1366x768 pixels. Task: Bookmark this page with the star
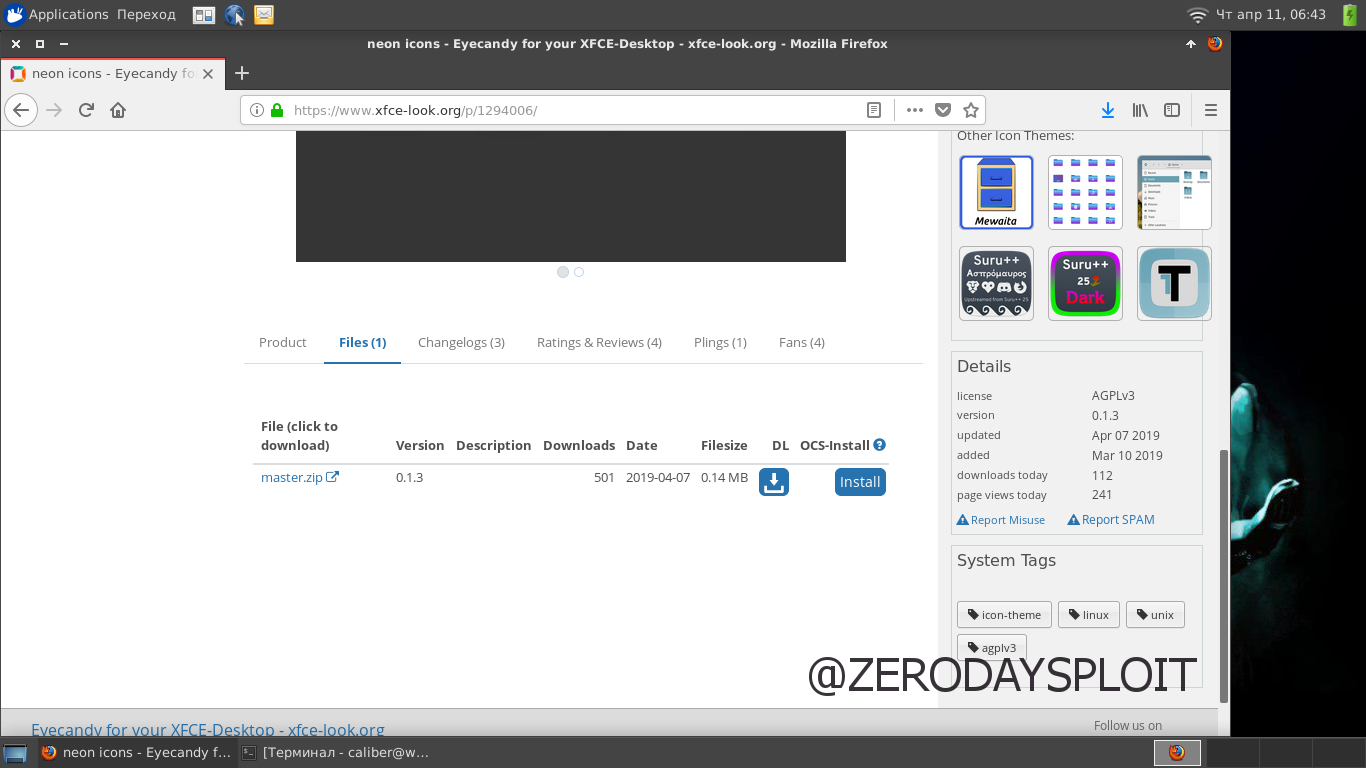tap(970, 110)
